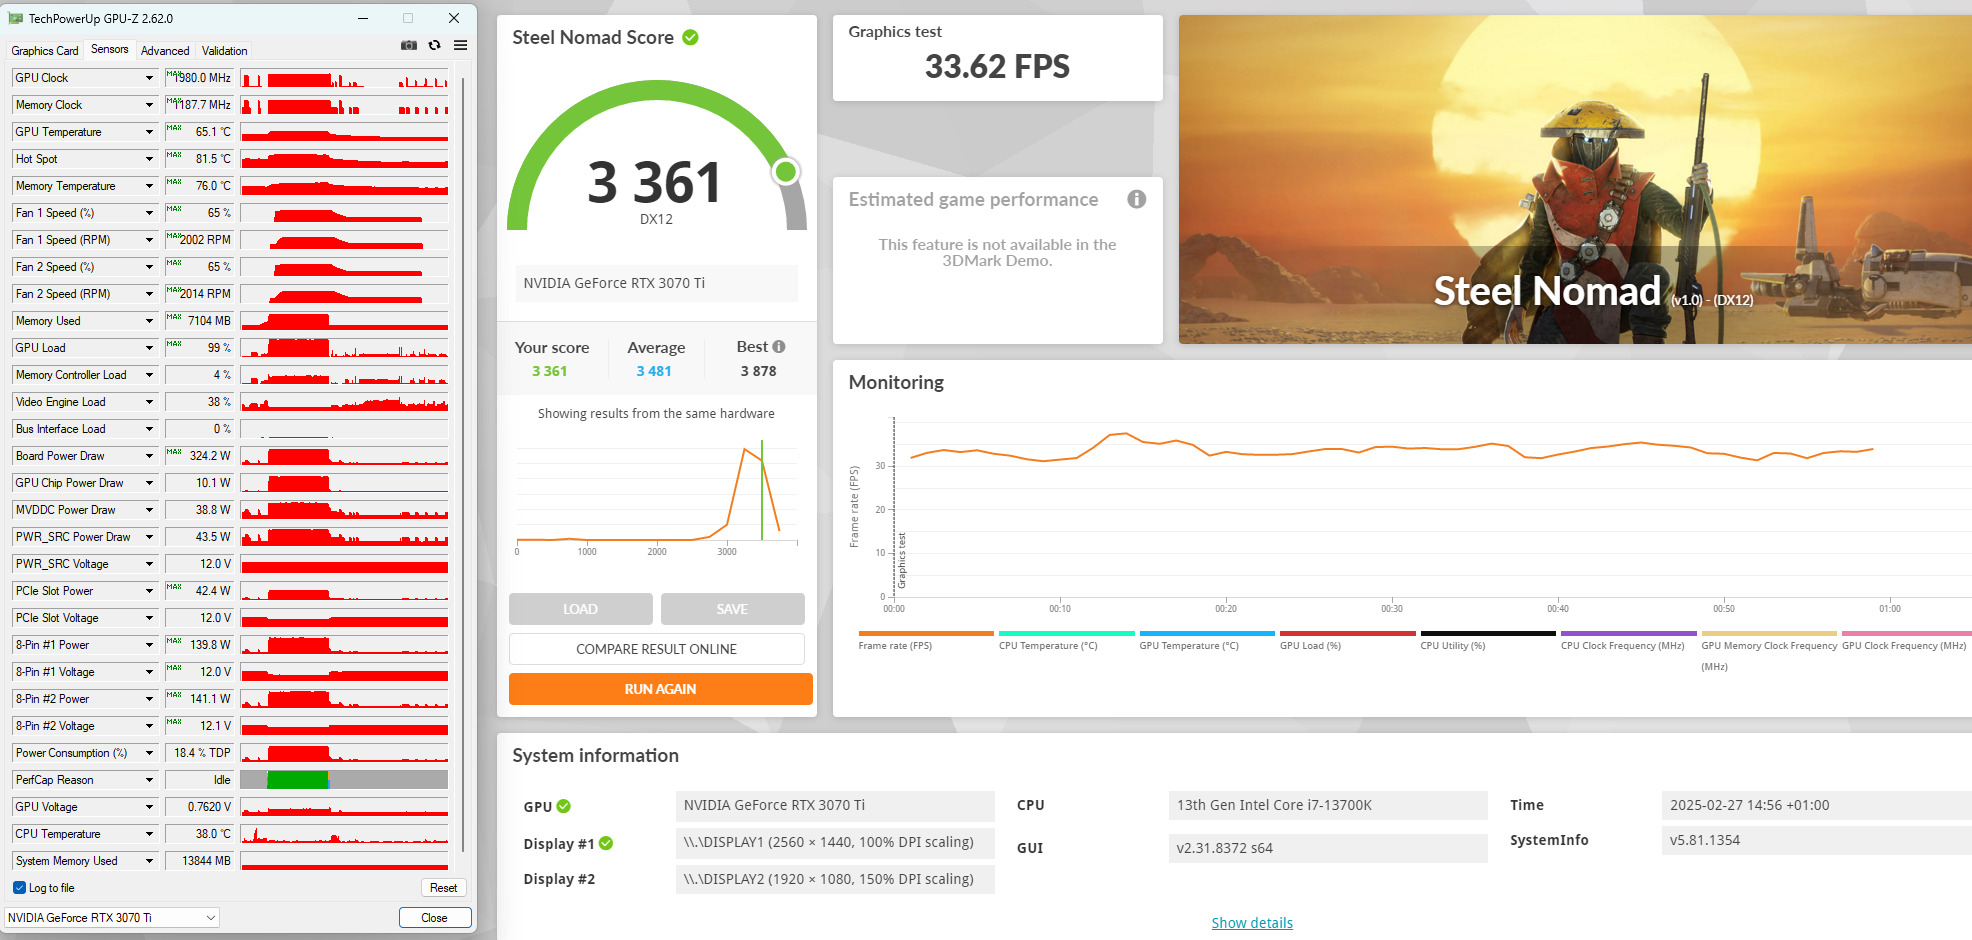Open Fan 1 Speed (%) sensor dropdown

click(149, 213)
